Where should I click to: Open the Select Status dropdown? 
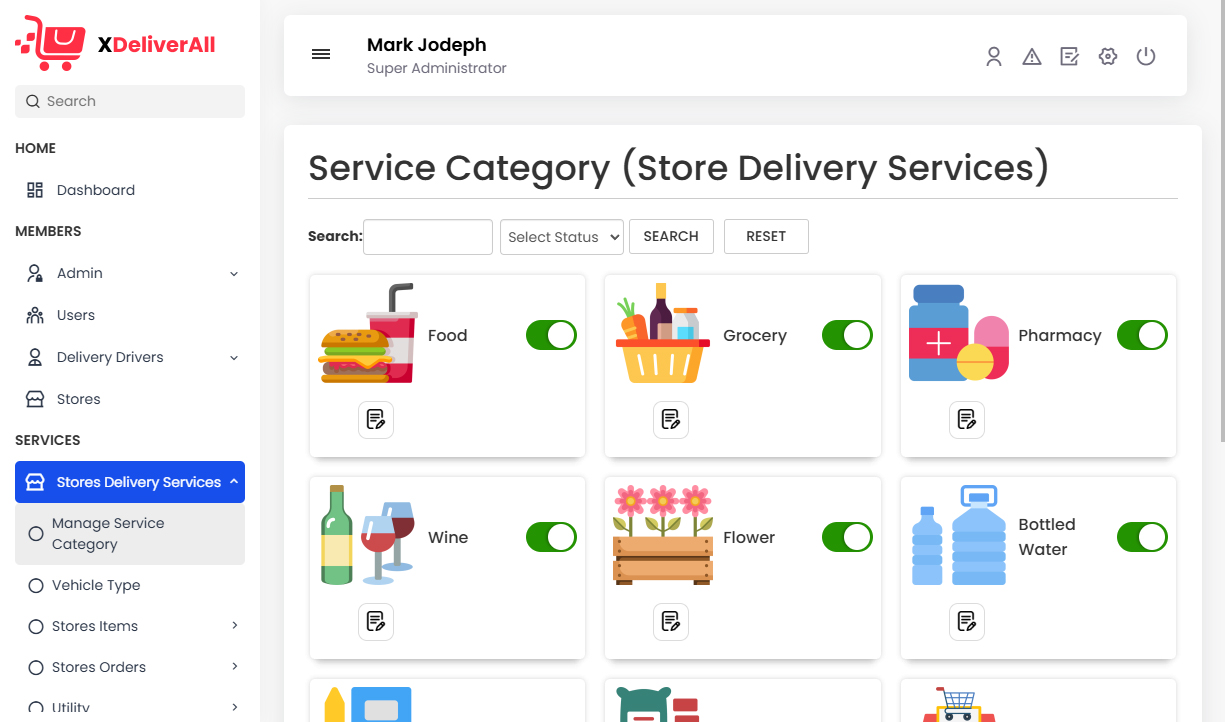pos(562,237)
